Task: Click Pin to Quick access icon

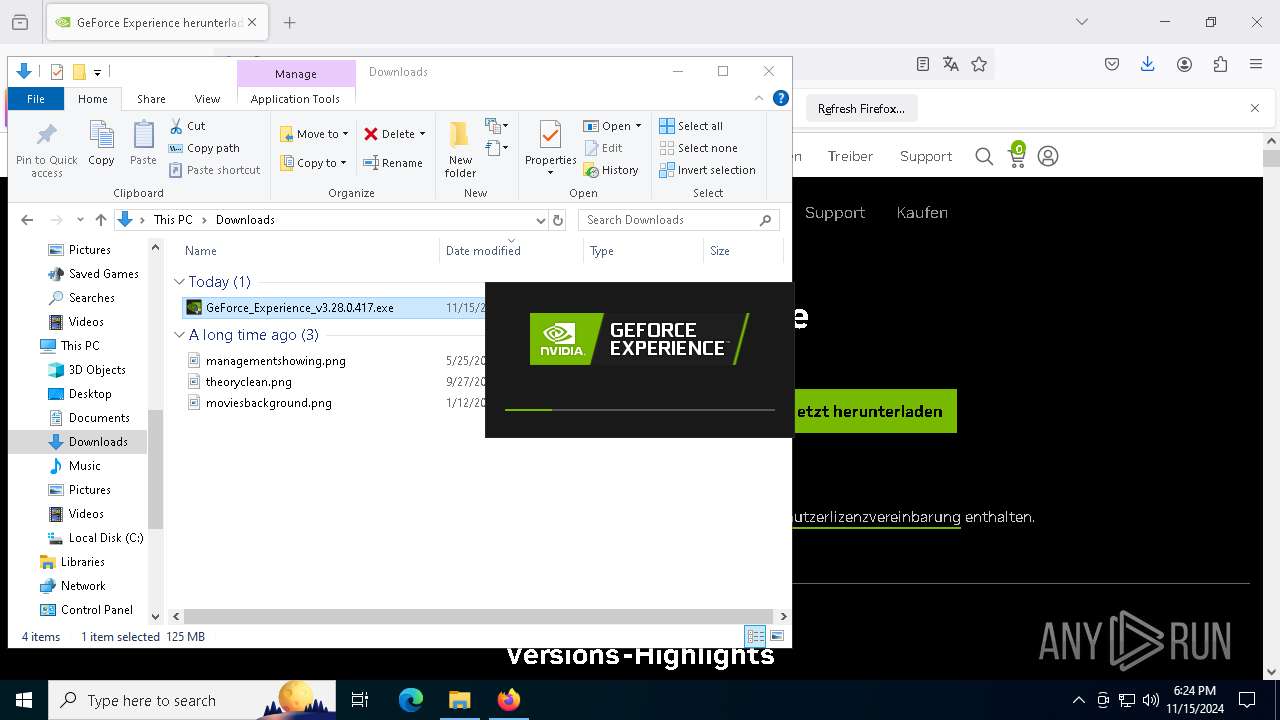Action: (47, 149)
